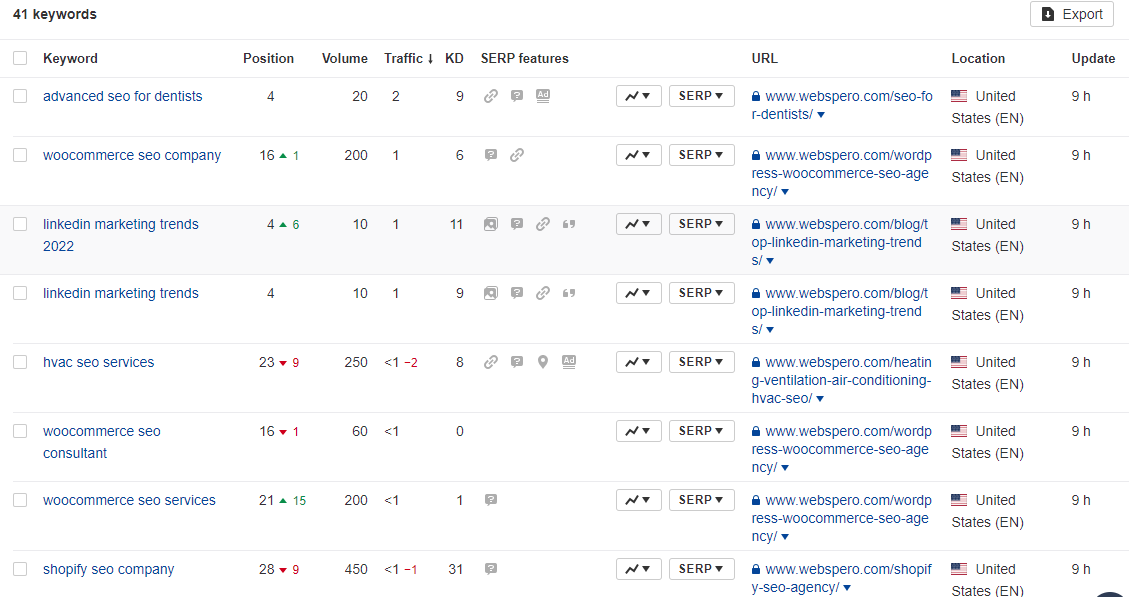
Task: Click the quote marks icon for linkedin marketing trends 2022
Action: coord(569,224)
